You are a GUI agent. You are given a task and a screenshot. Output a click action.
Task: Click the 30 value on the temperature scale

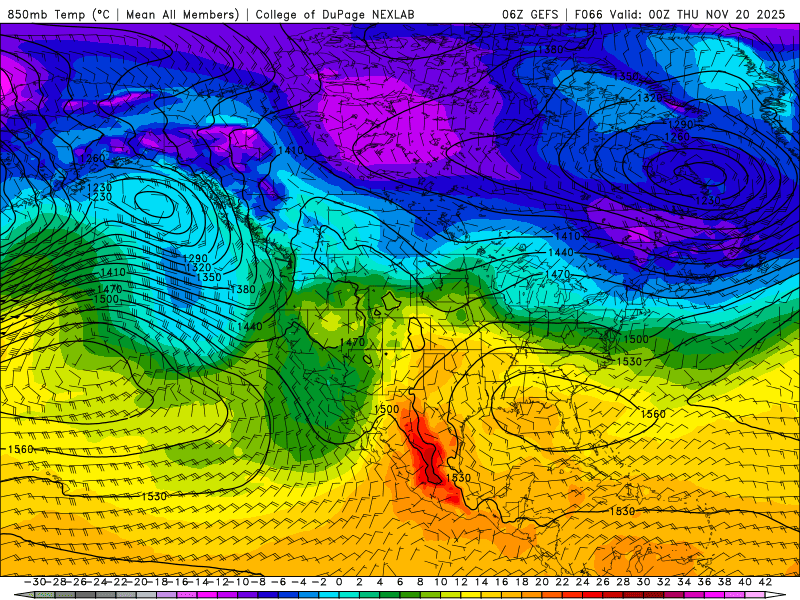[643, 582]
